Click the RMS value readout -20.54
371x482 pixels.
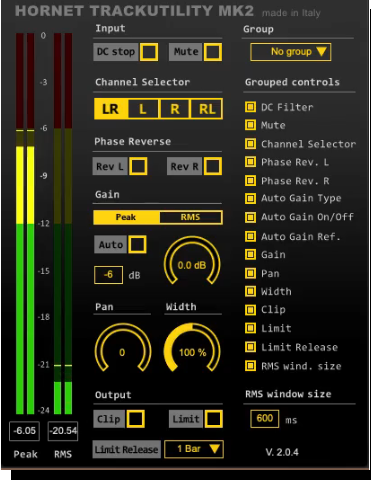(x=63, y=431)
